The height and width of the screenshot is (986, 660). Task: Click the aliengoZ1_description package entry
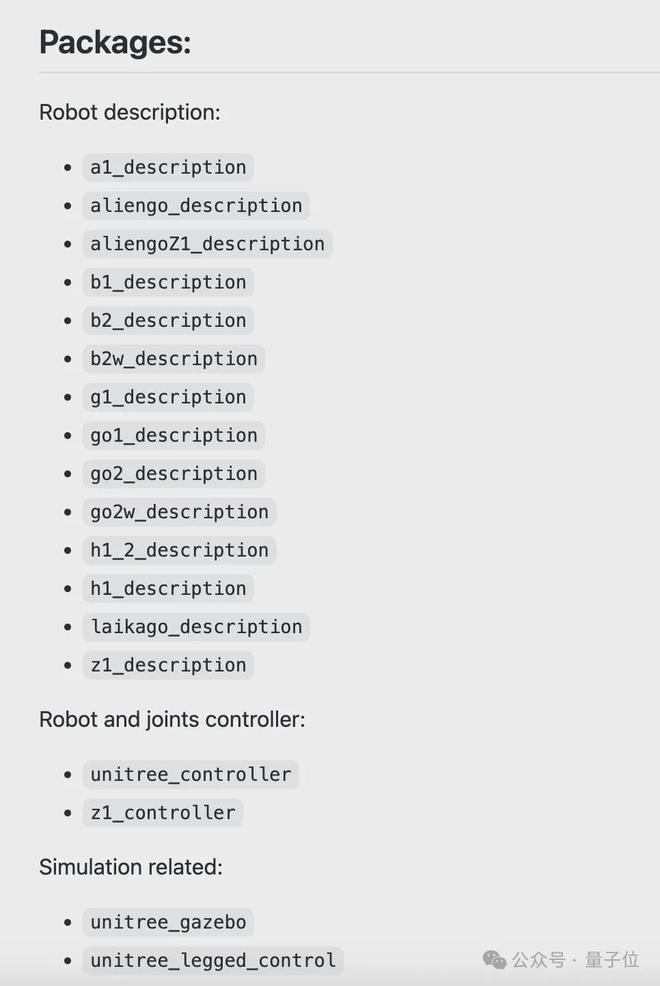tap(207, 244)
